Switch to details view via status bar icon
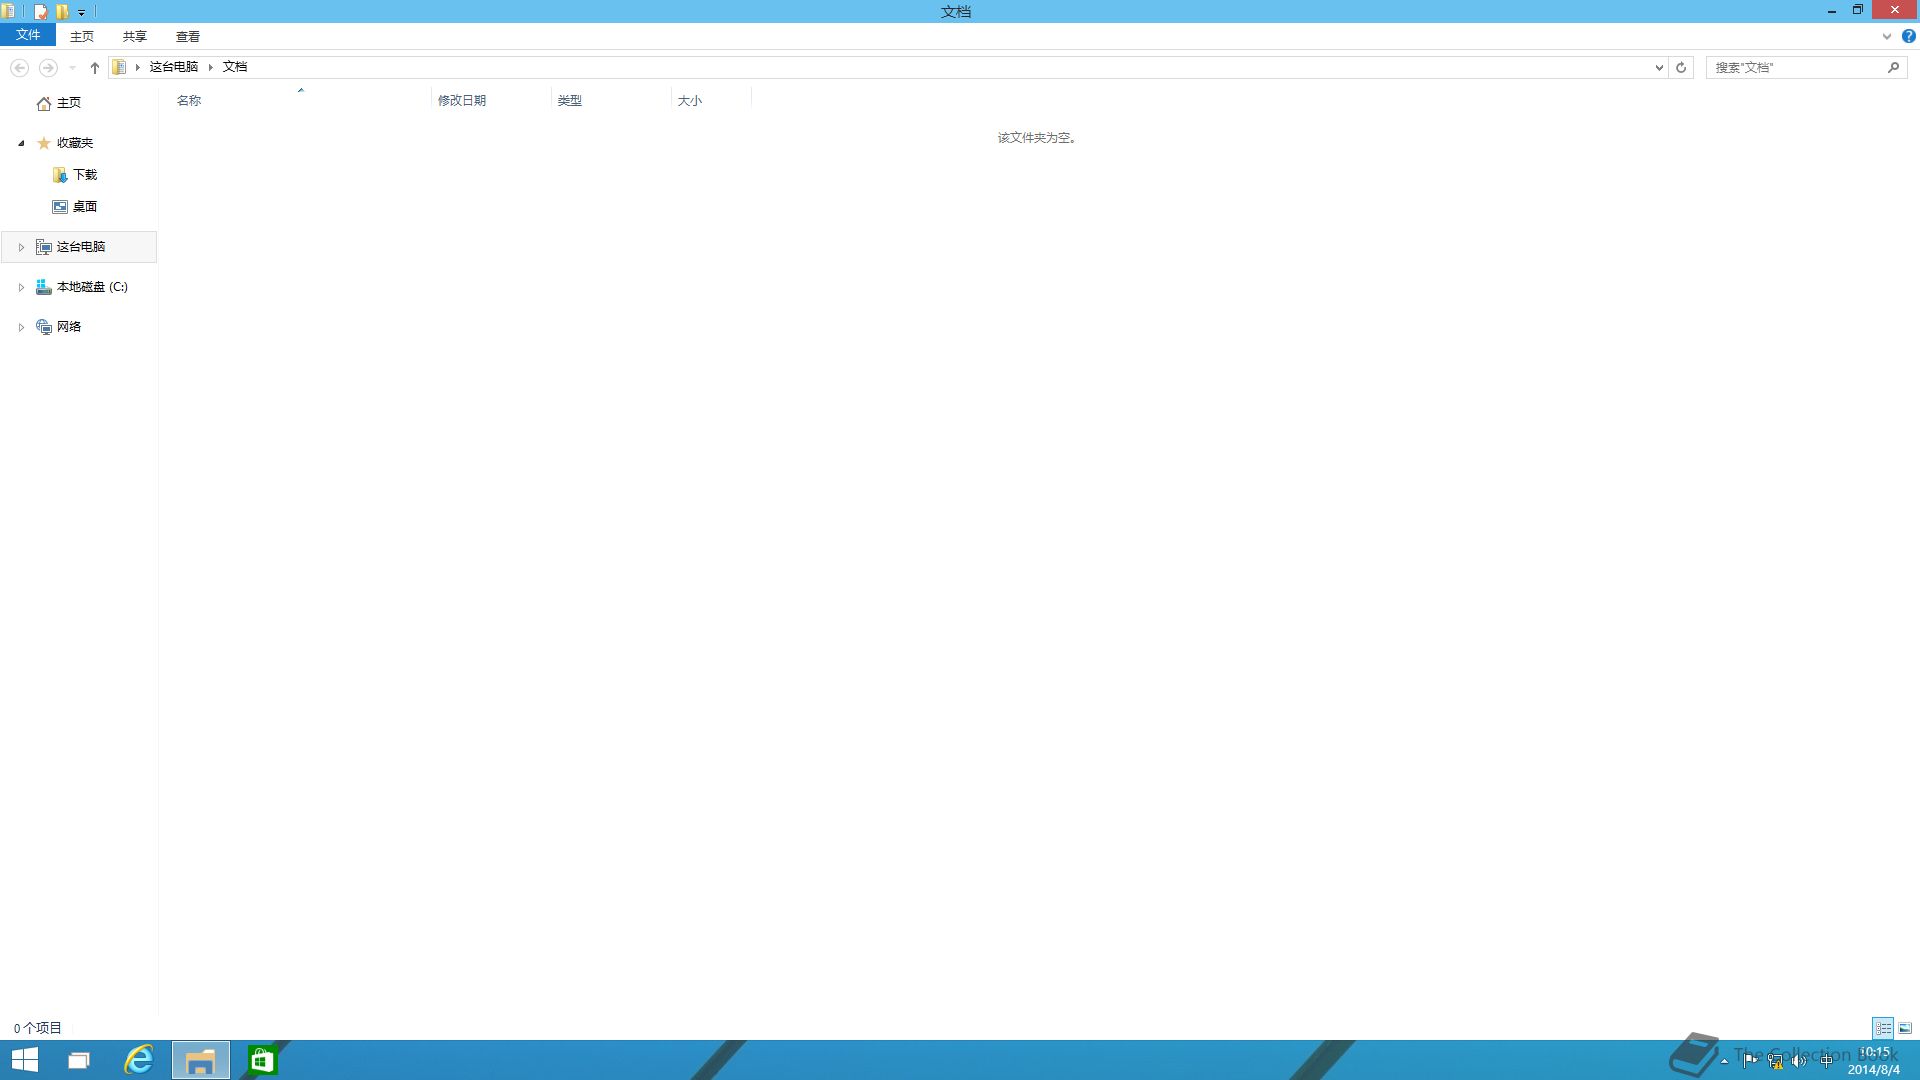 [x=1883, y=1028]
